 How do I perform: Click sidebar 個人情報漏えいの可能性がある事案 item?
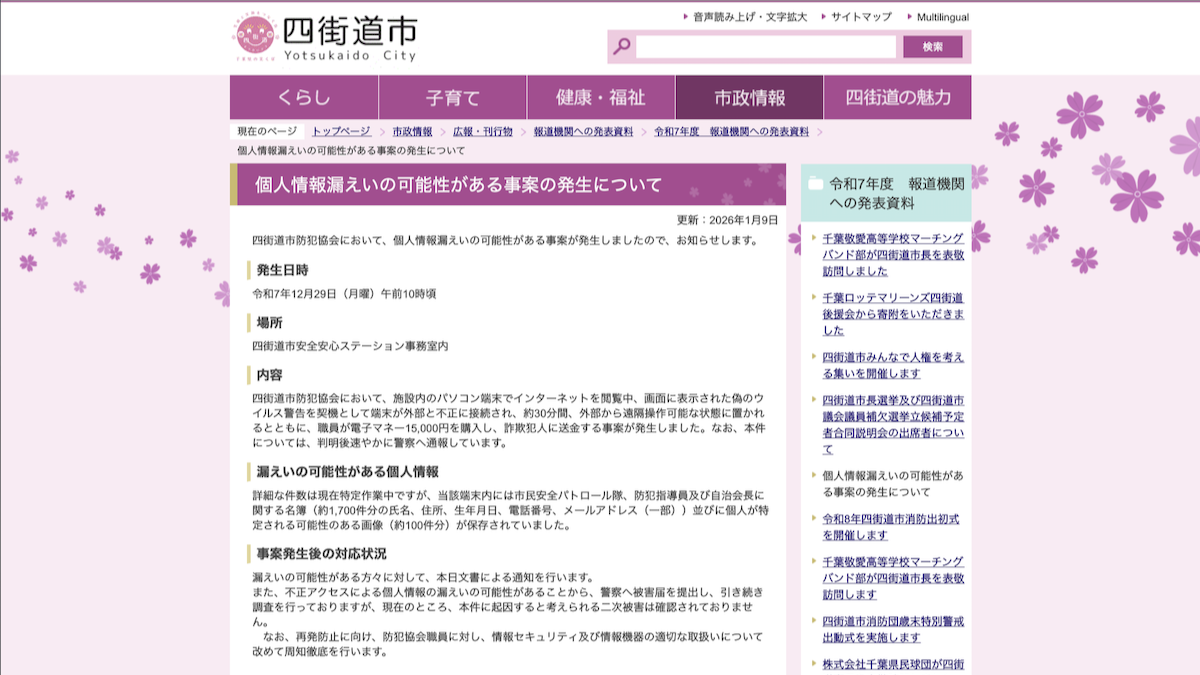893,484
